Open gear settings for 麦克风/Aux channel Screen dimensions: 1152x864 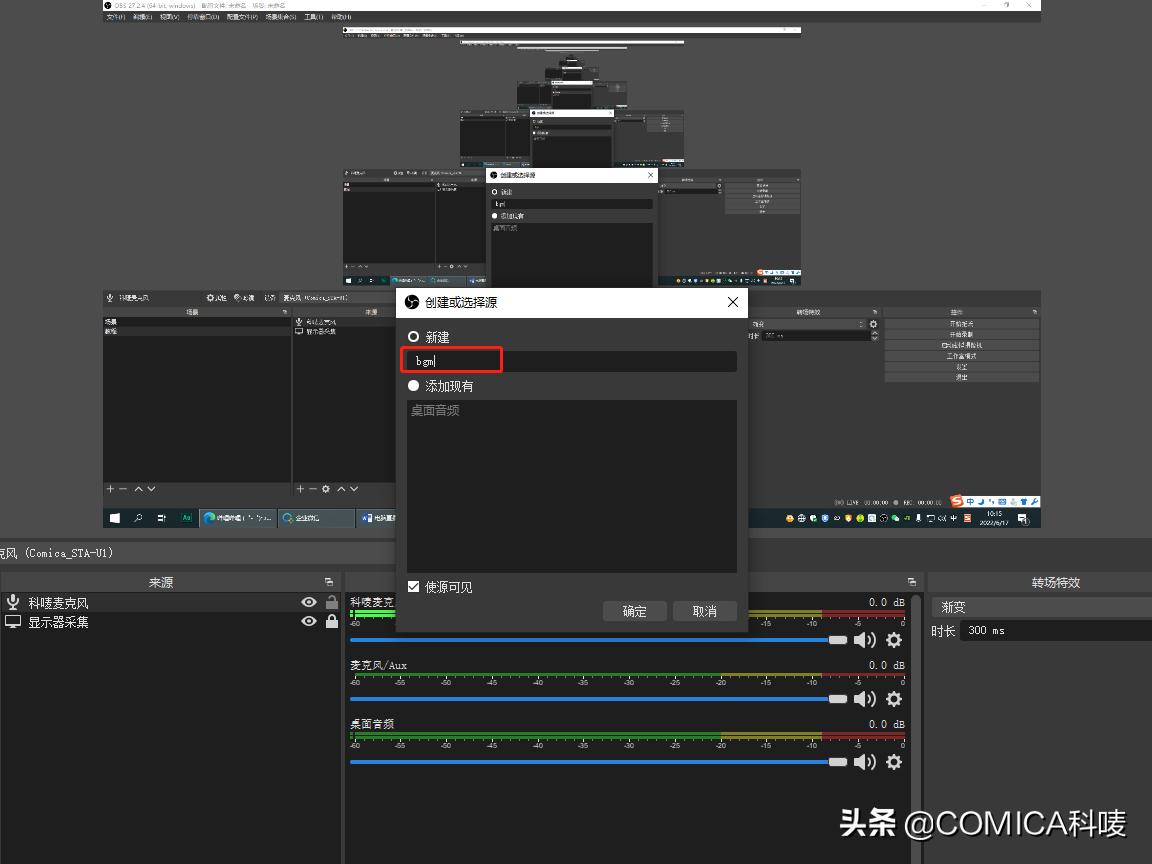(894, 699)
